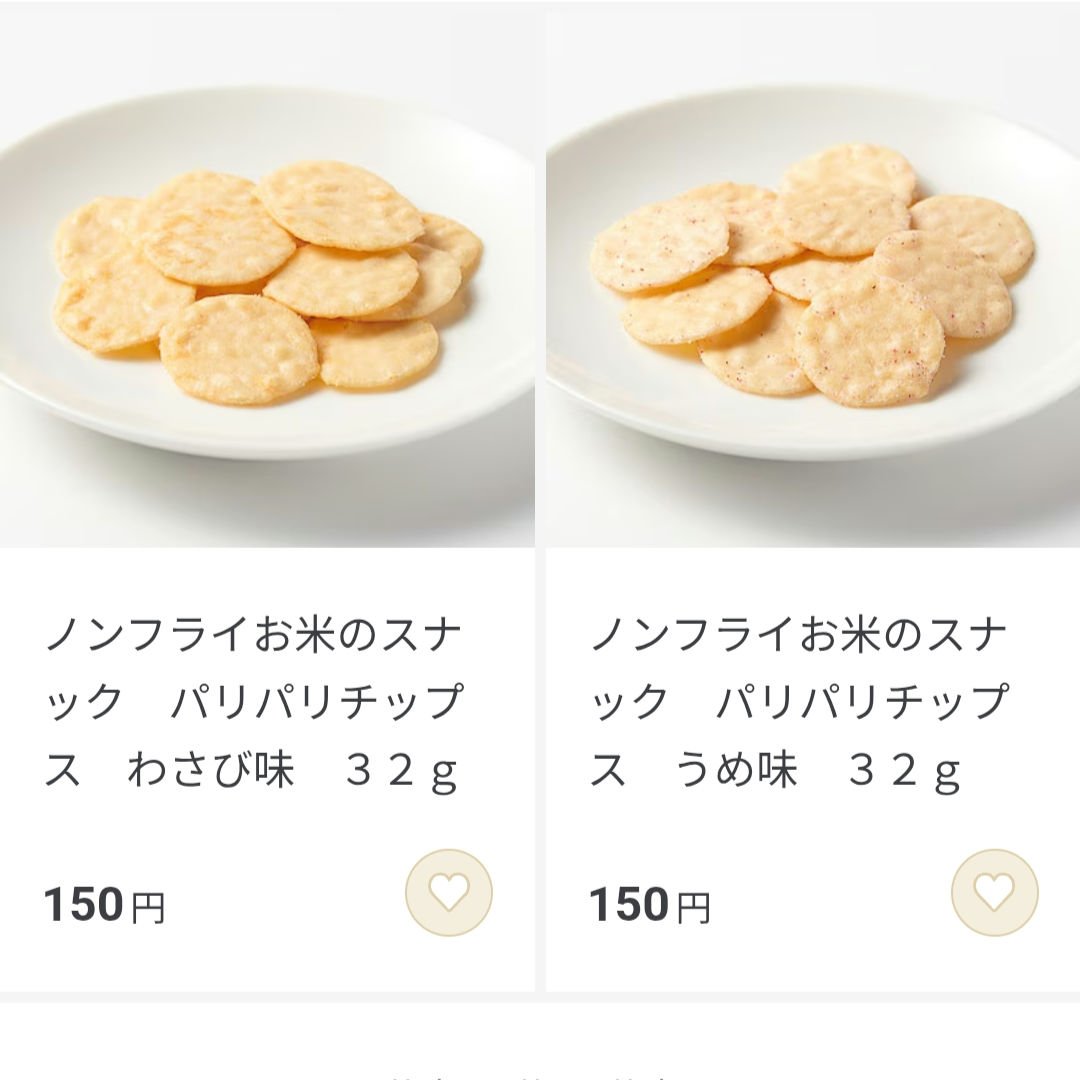
Task: Open the わさび味 ３２ｇ product page
Action: pos(255,700)
